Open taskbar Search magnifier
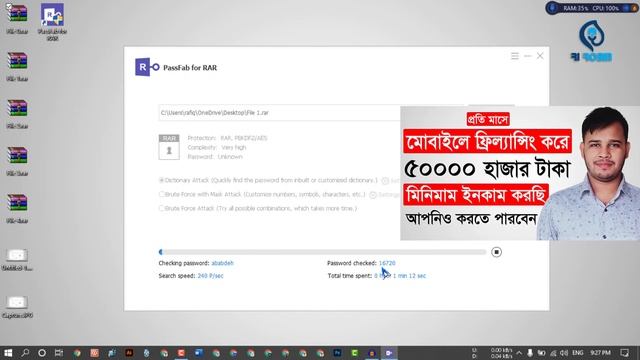 (x=25, y=353)
